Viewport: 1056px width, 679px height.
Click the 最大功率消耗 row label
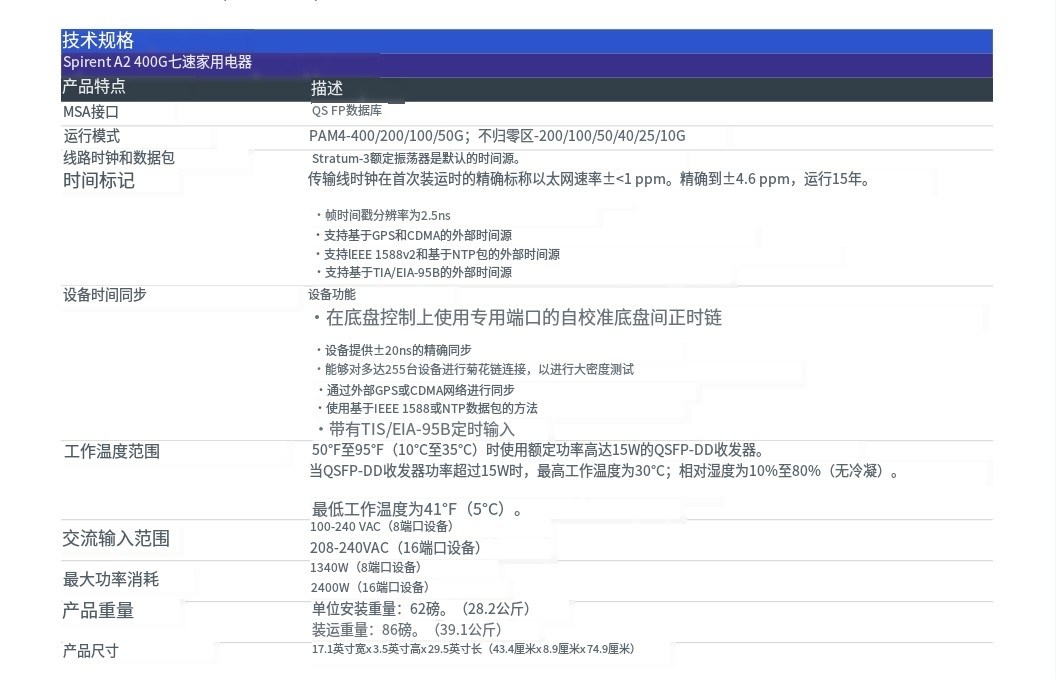(111, 580)
